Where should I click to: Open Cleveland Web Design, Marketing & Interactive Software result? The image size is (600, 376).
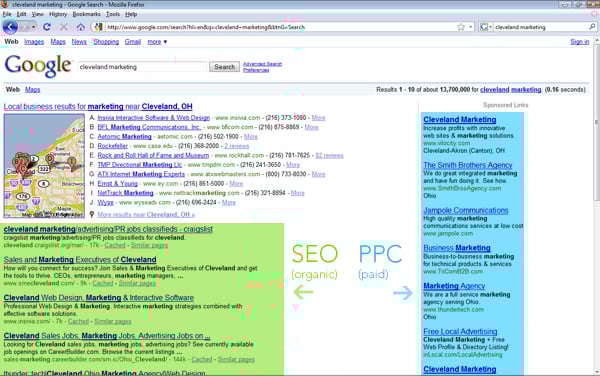tap(99, 298)
